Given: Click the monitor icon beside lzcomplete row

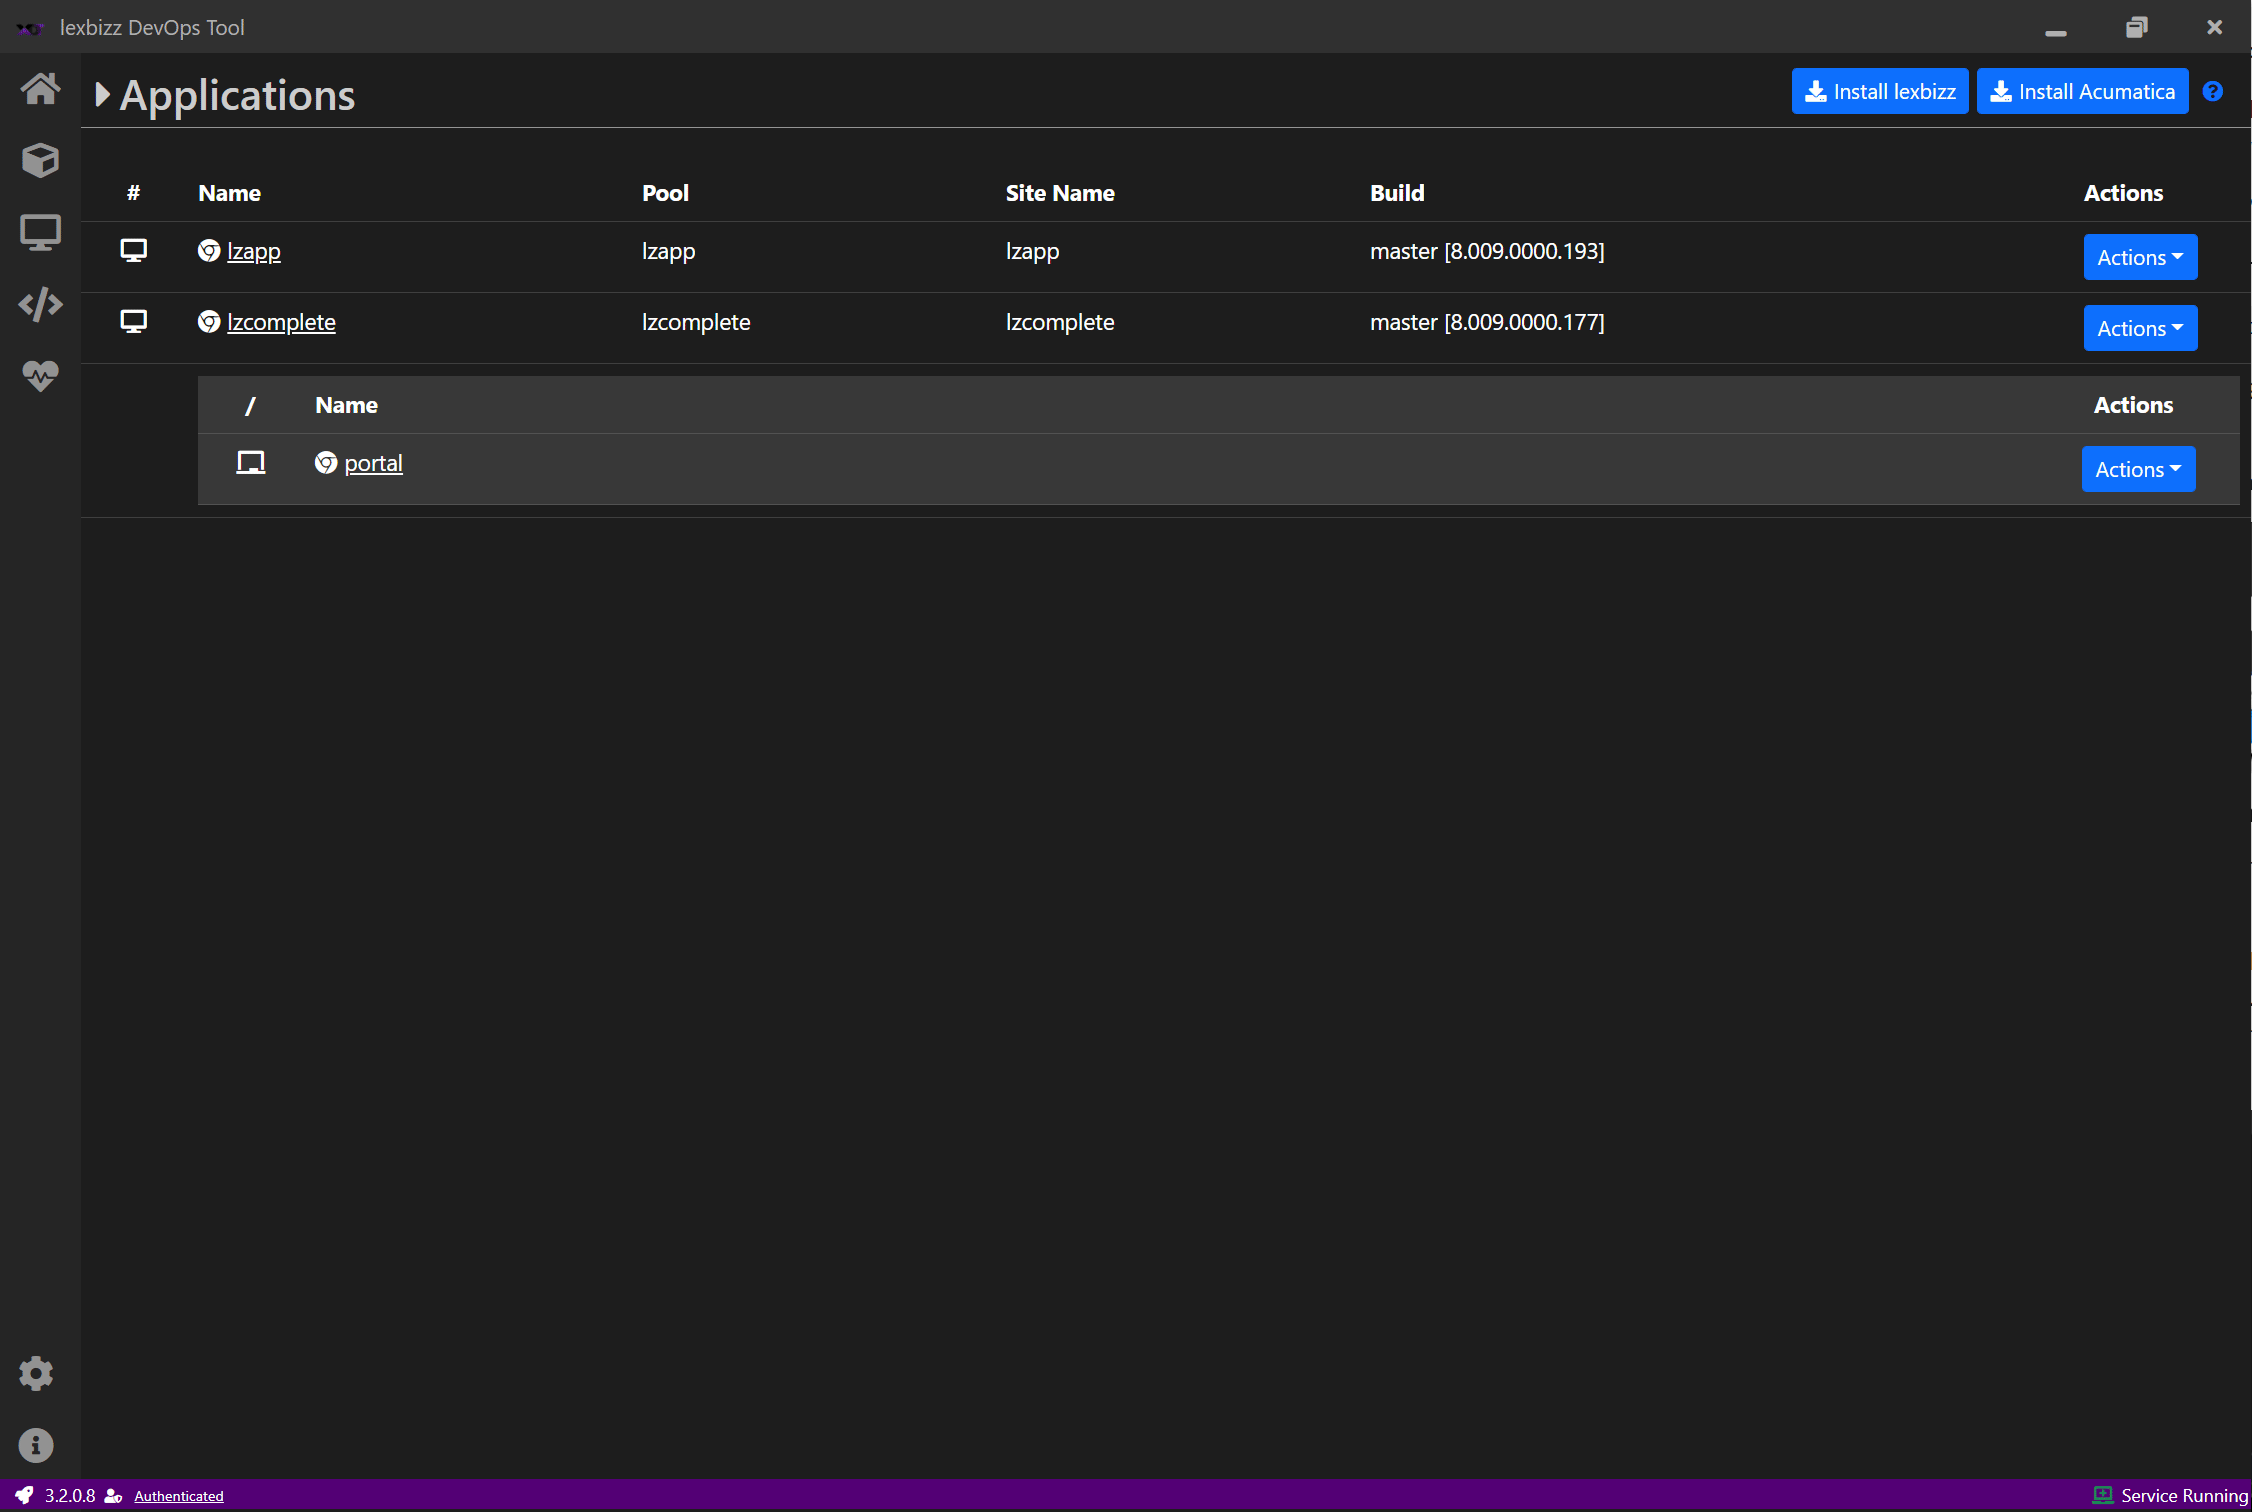Looking at the screenshot, I should pos(133,321).
